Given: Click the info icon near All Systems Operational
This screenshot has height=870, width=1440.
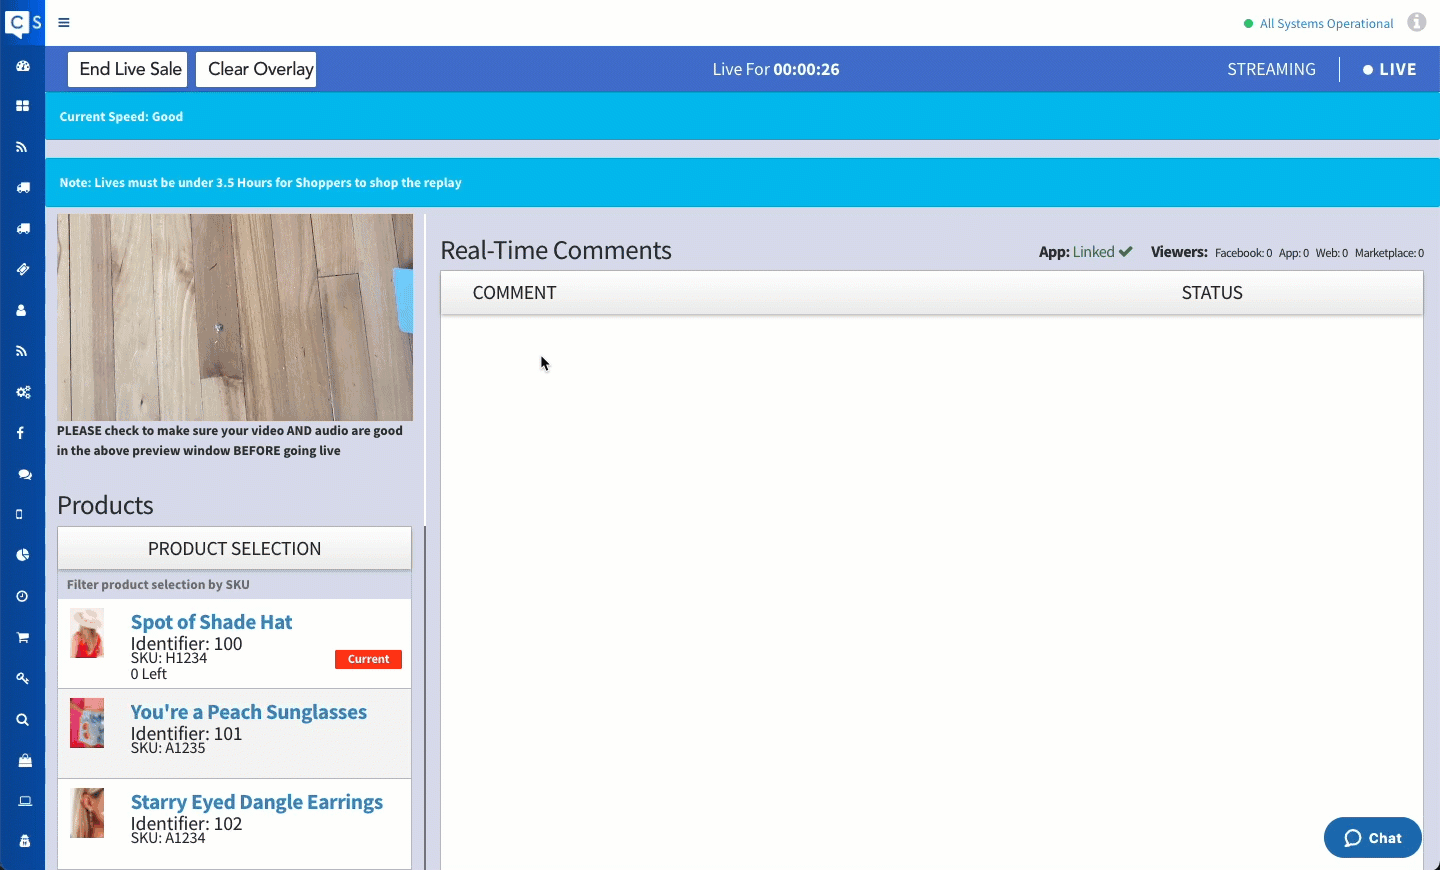Looking at the screenshot, I should pyautogui.click(x=1416, y=22).
